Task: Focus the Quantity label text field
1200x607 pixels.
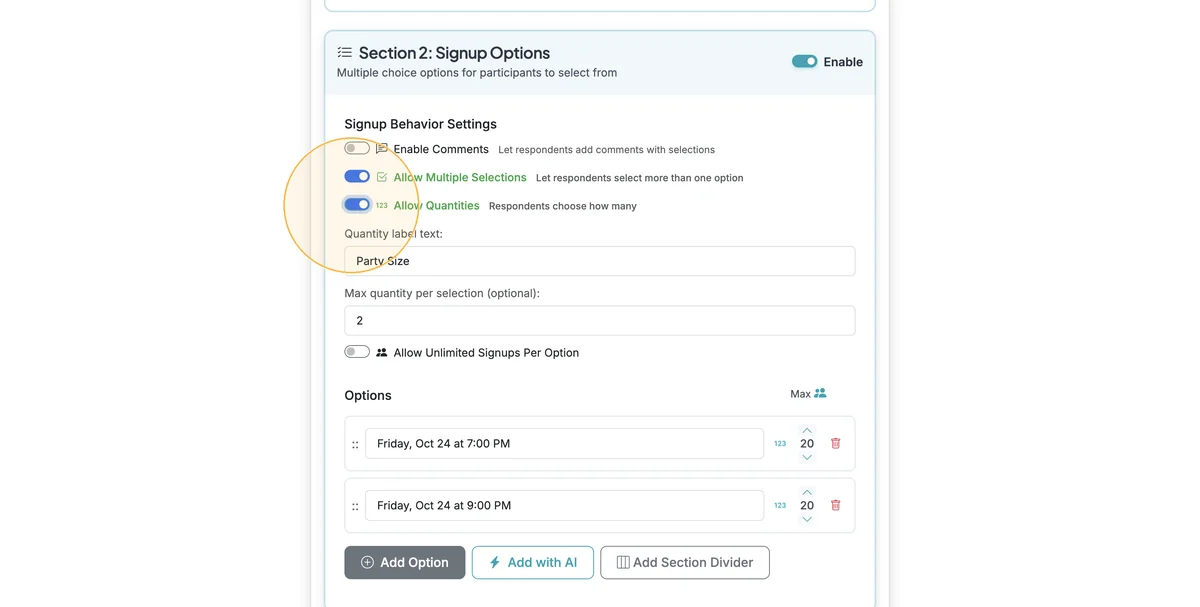Action: click(x=600, y=261)
